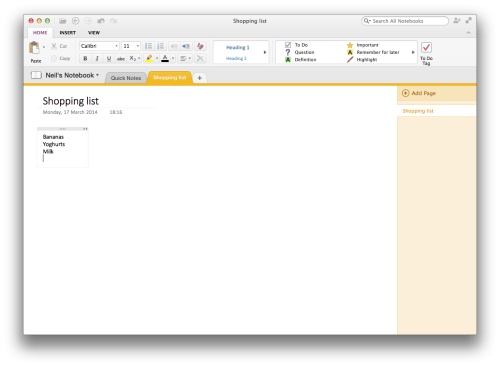
Task: Clear formatting with the eraser icon
Action: click(x=200, y=46)
